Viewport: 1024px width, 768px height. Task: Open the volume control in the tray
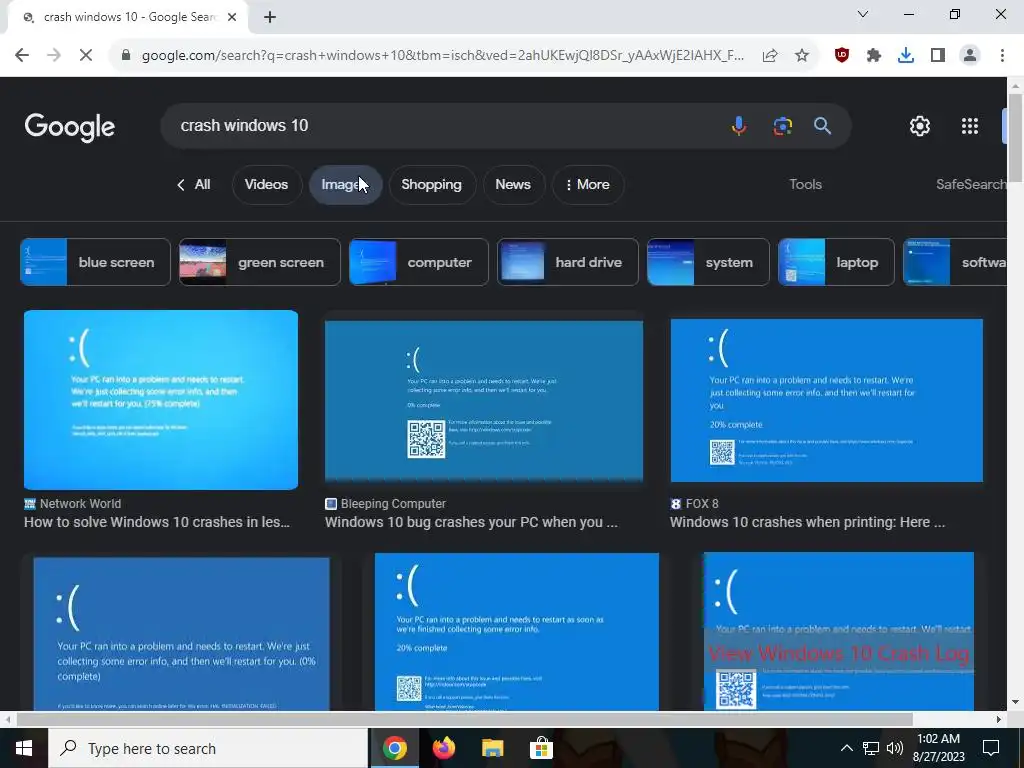895,748
